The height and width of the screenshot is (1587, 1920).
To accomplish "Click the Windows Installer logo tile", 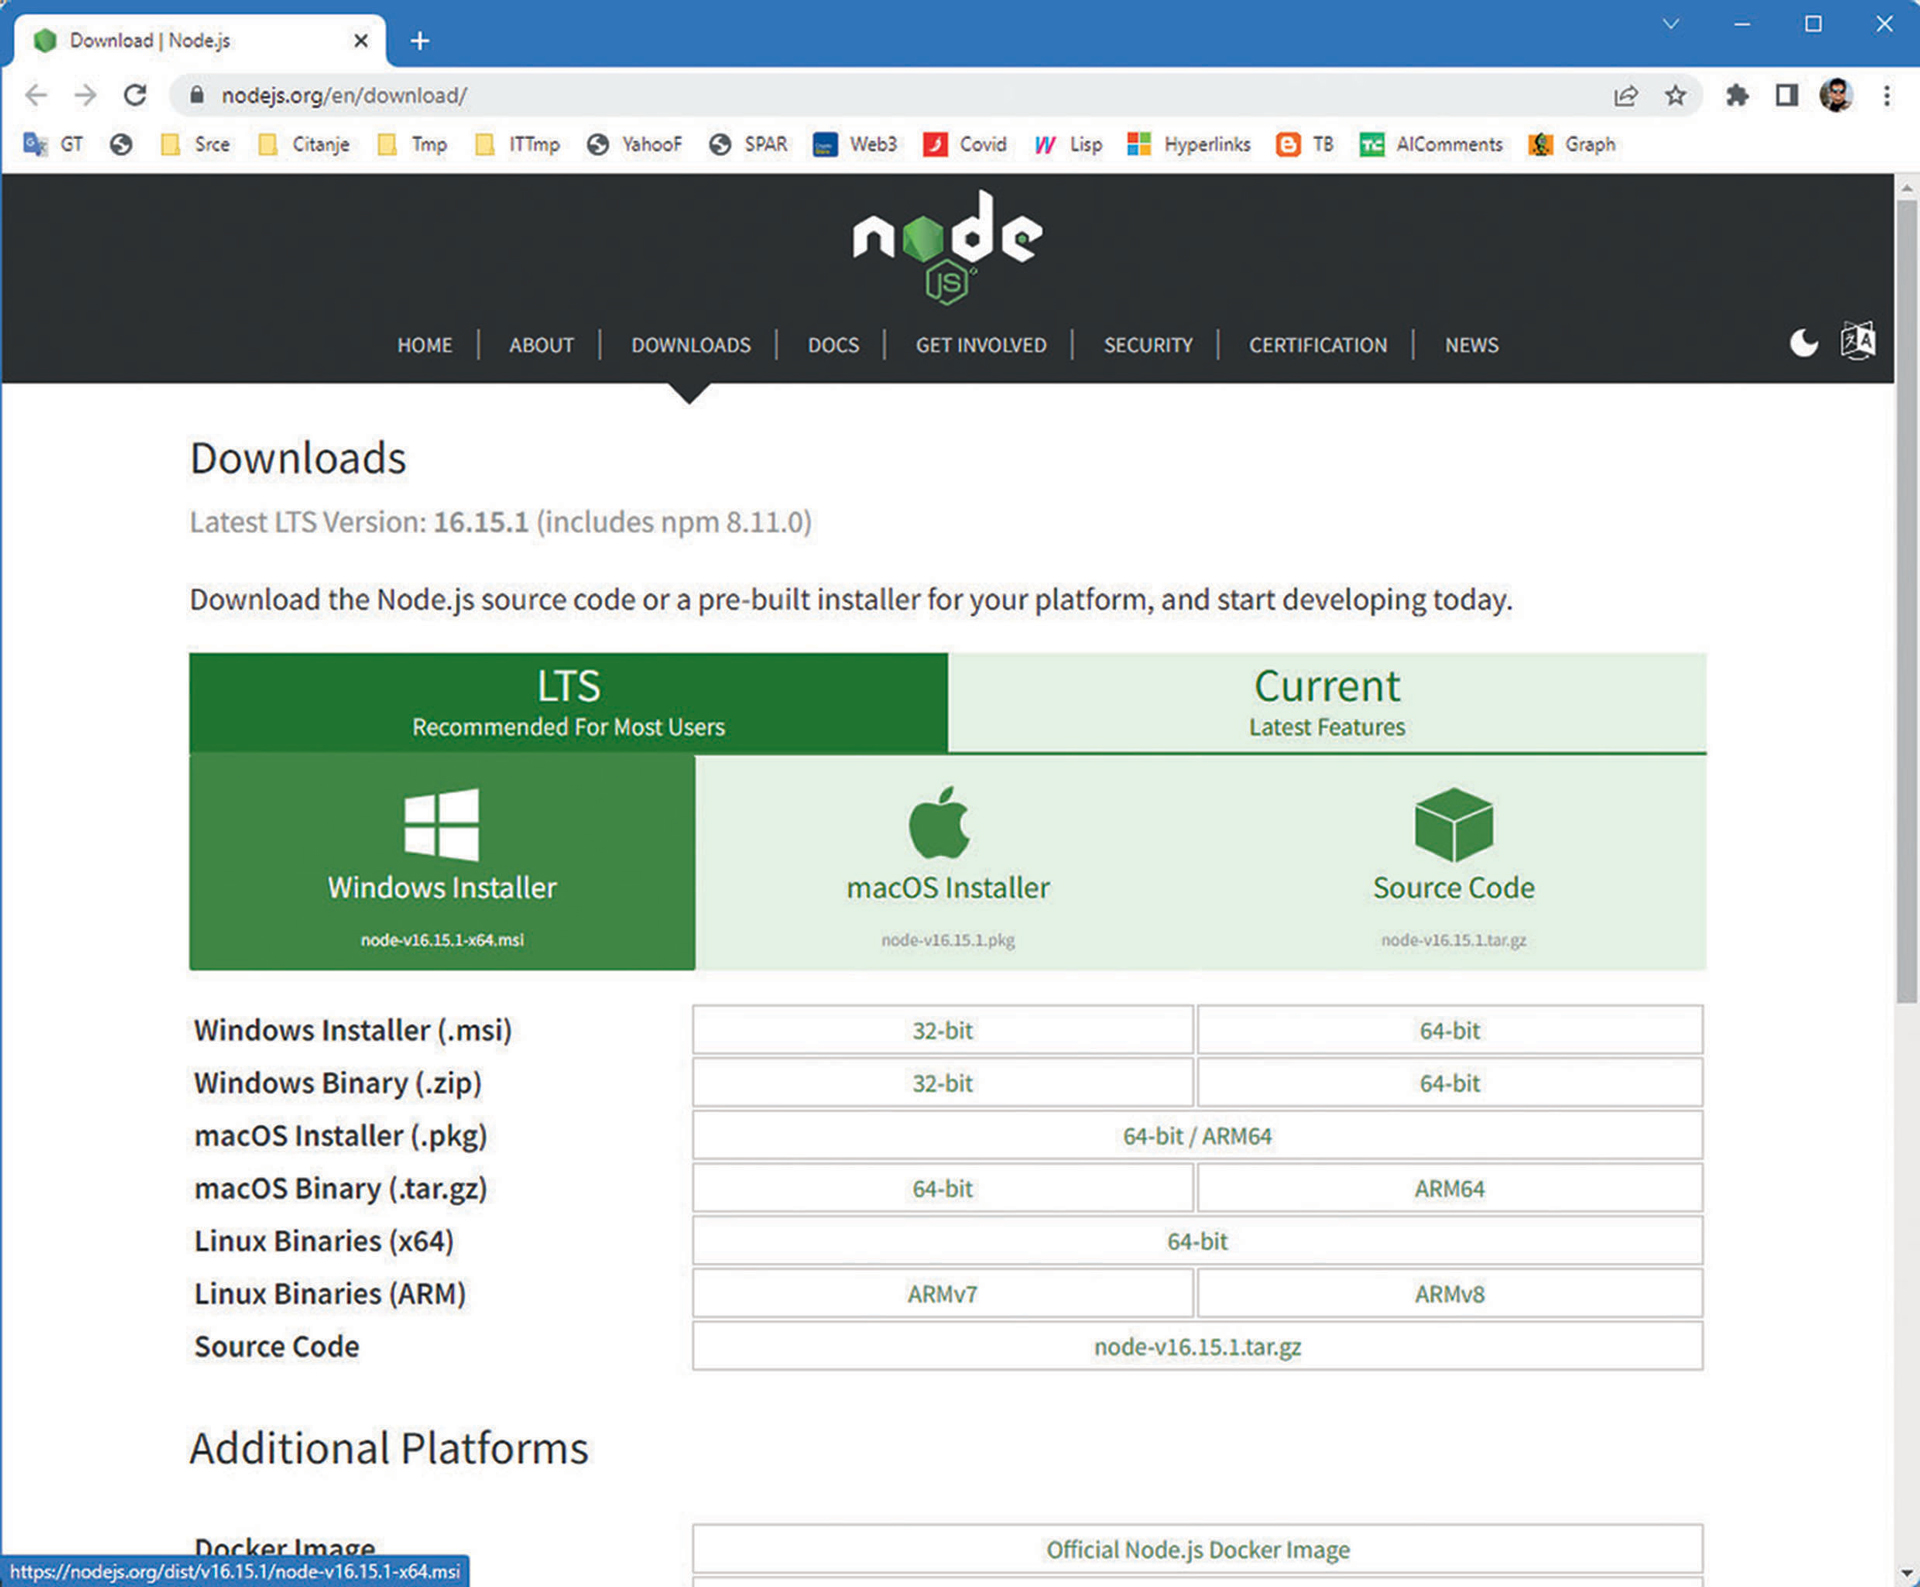I will pyautogui.click(x=442, y=862).
